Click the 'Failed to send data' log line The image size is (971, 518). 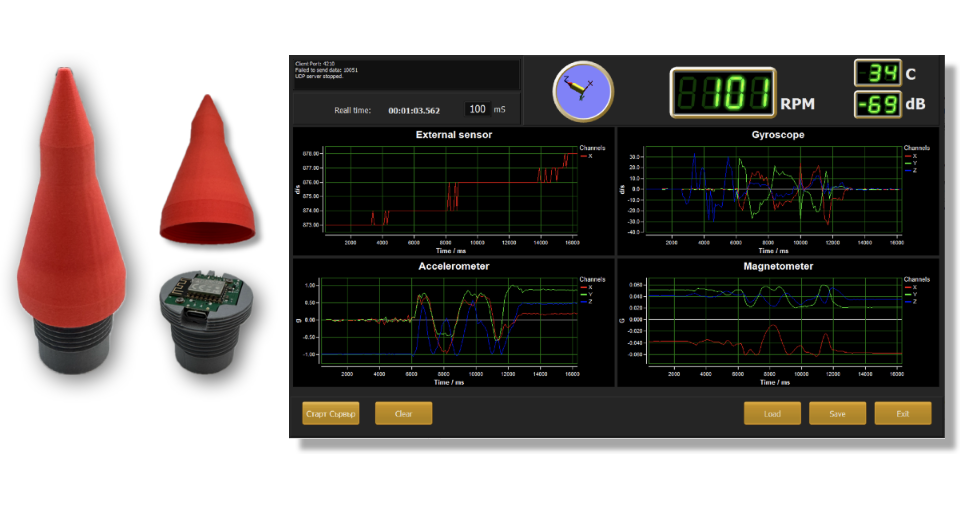[326, 70]
